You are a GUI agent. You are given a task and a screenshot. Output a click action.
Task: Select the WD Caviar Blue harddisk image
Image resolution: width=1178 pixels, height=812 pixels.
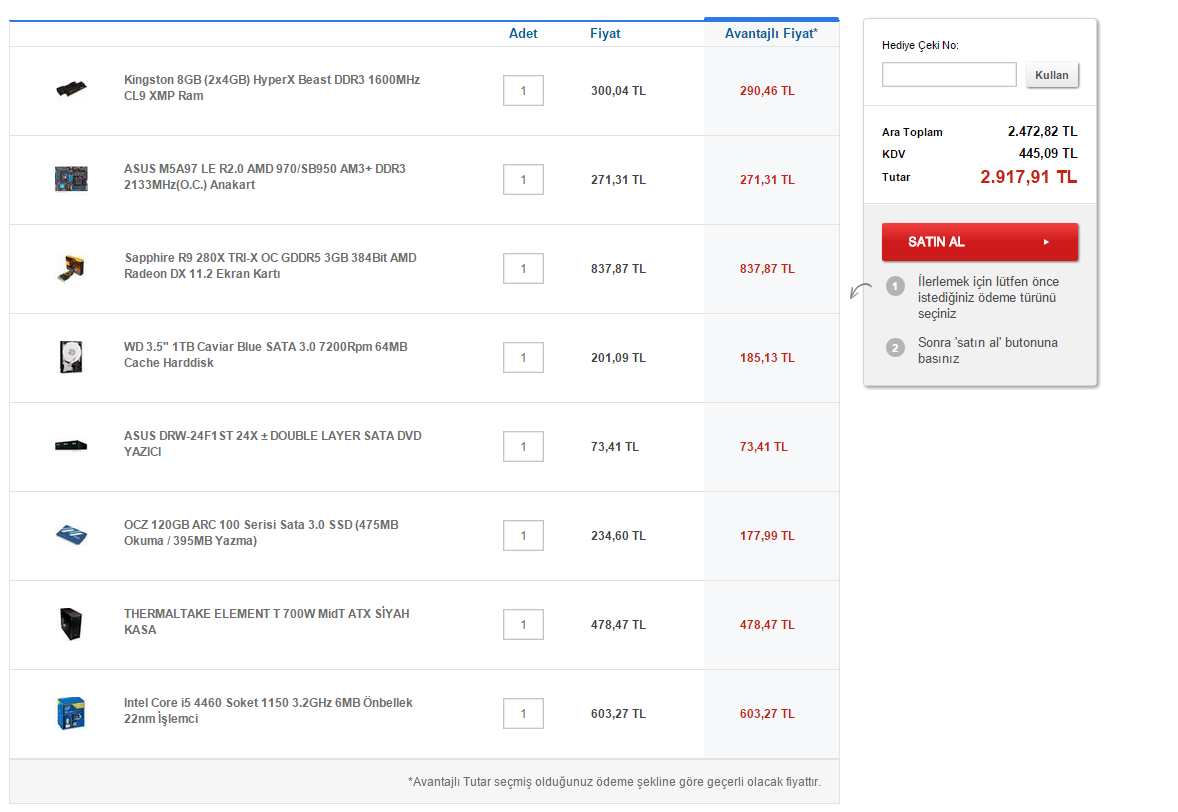pyautogui.click(x=71, y=357)
